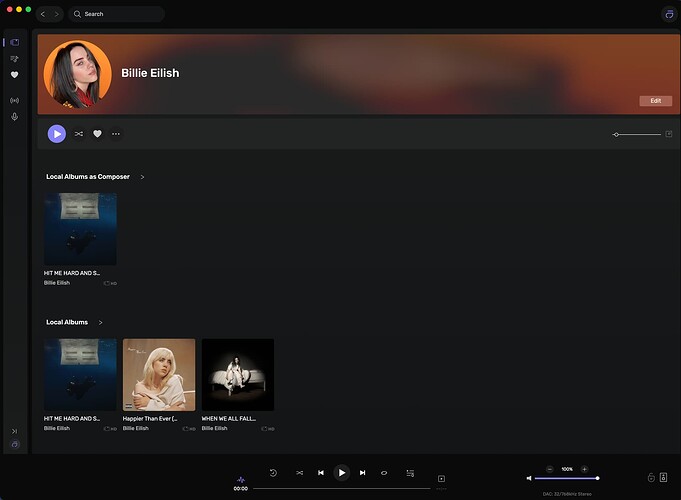Click the replay history icon in player
Viewport: 681px width, 500px height.
(273, 473)
